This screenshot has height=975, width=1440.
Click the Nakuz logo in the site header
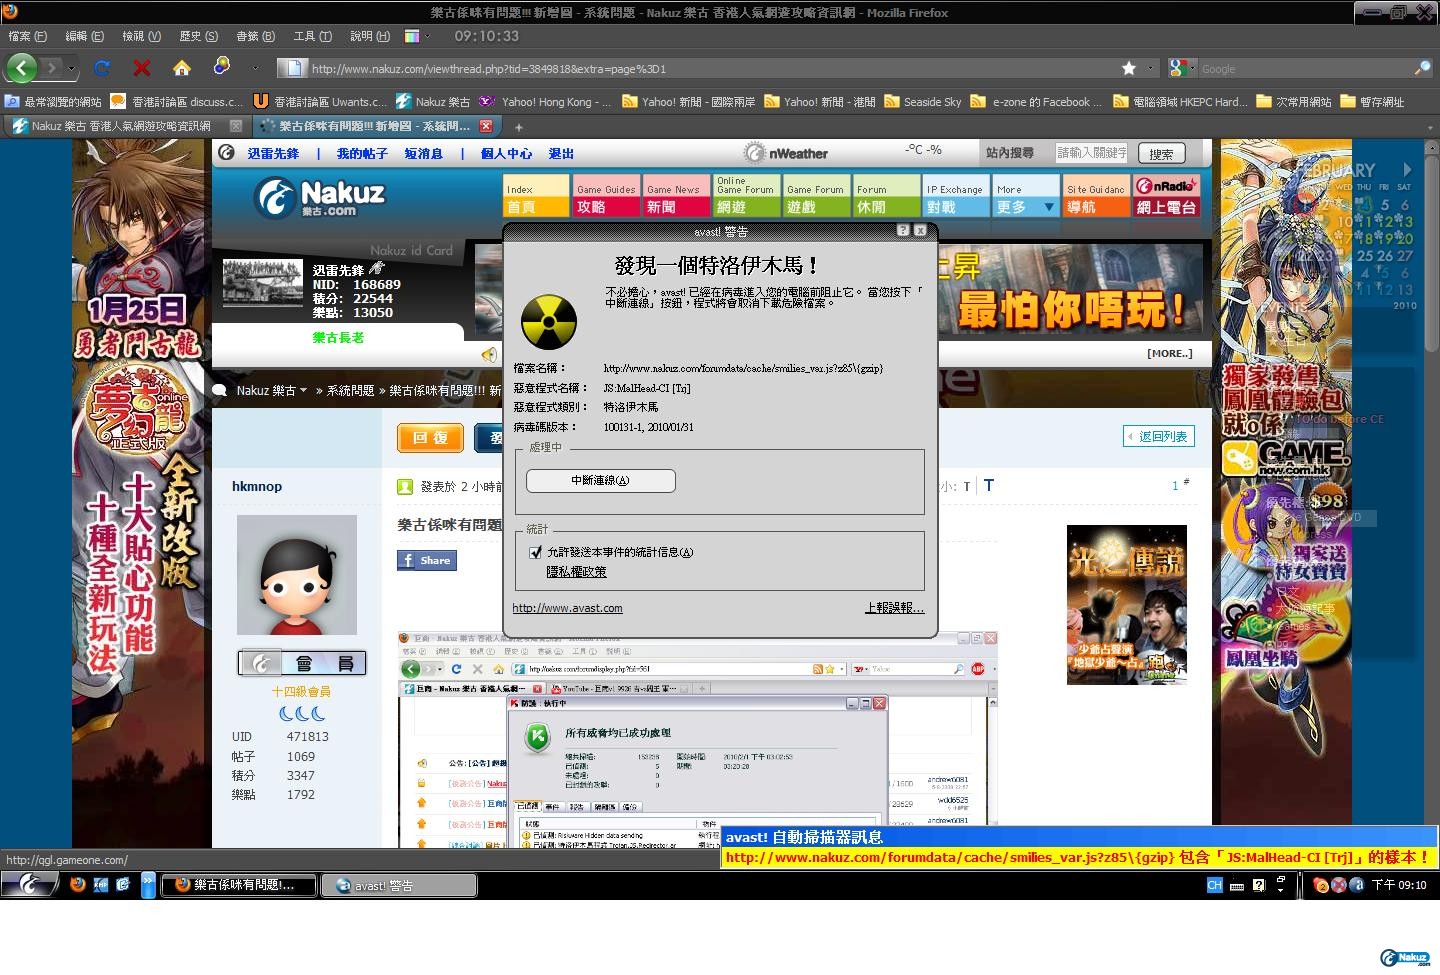[x=319, y=197]
